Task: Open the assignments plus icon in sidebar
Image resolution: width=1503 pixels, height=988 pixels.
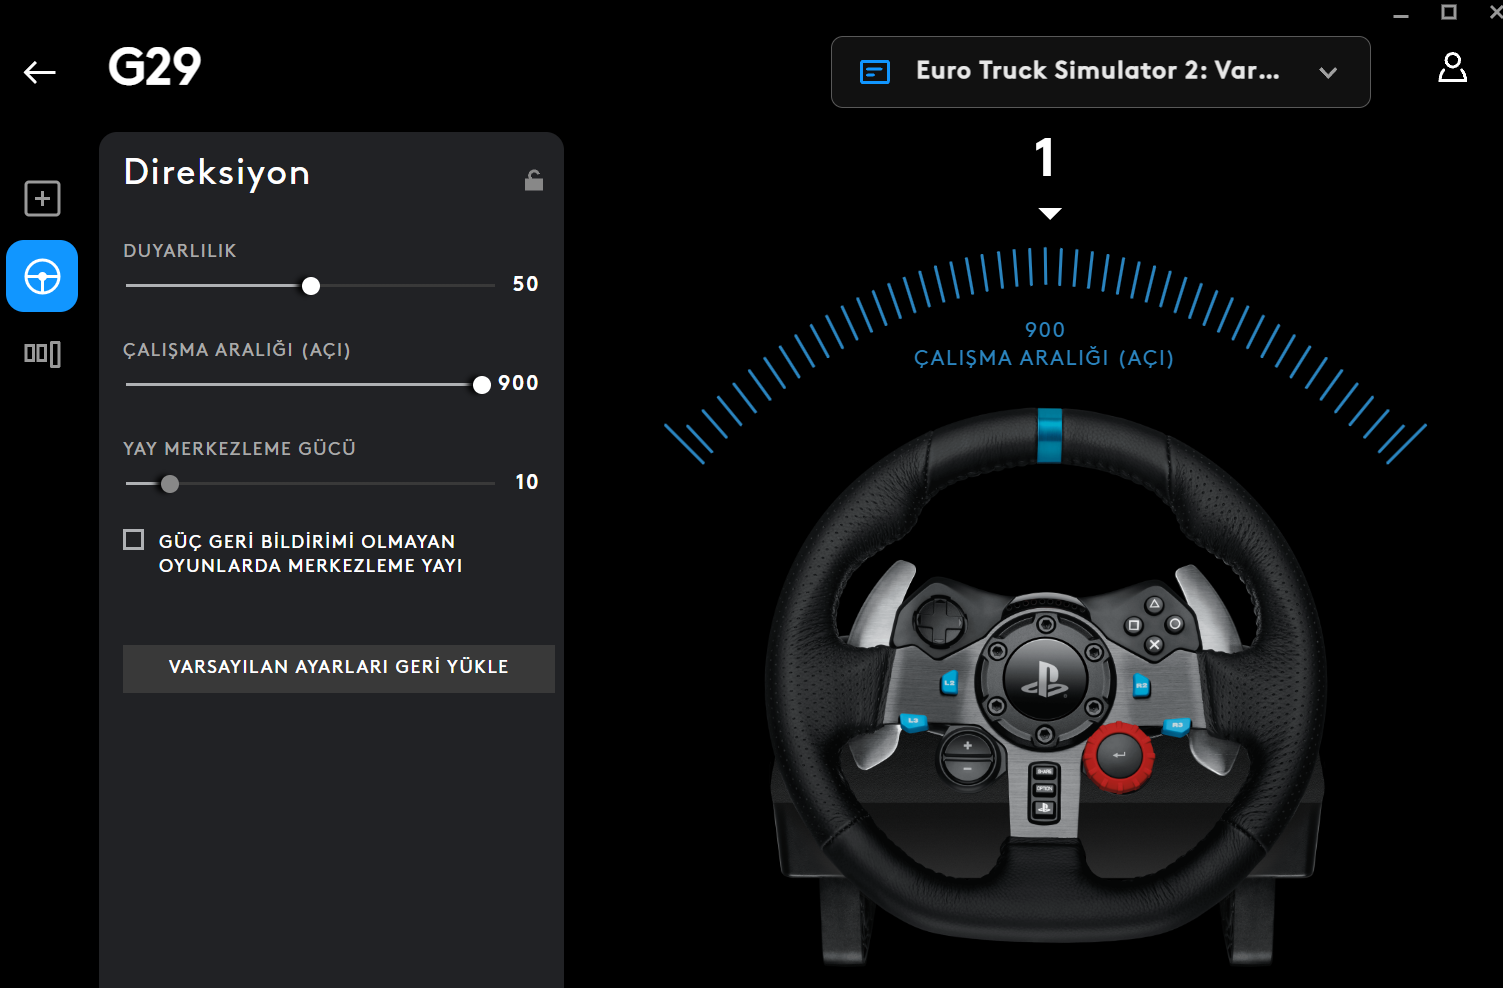Action: click(42, 198)
